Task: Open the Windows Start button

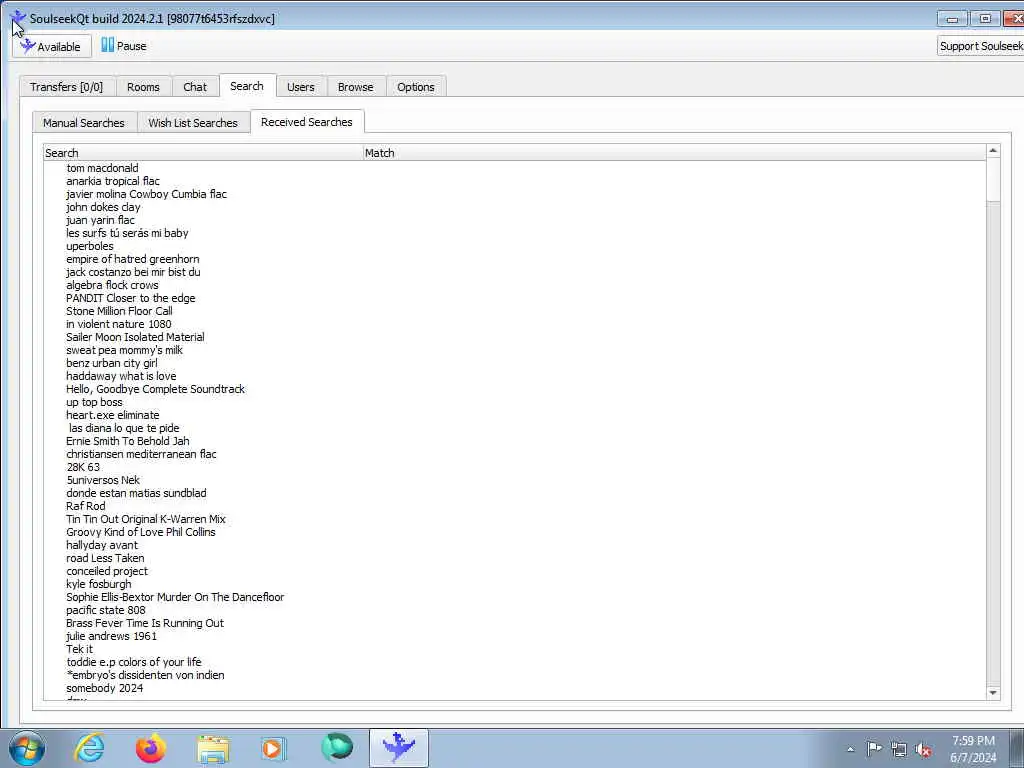Action: coord(27,748)
